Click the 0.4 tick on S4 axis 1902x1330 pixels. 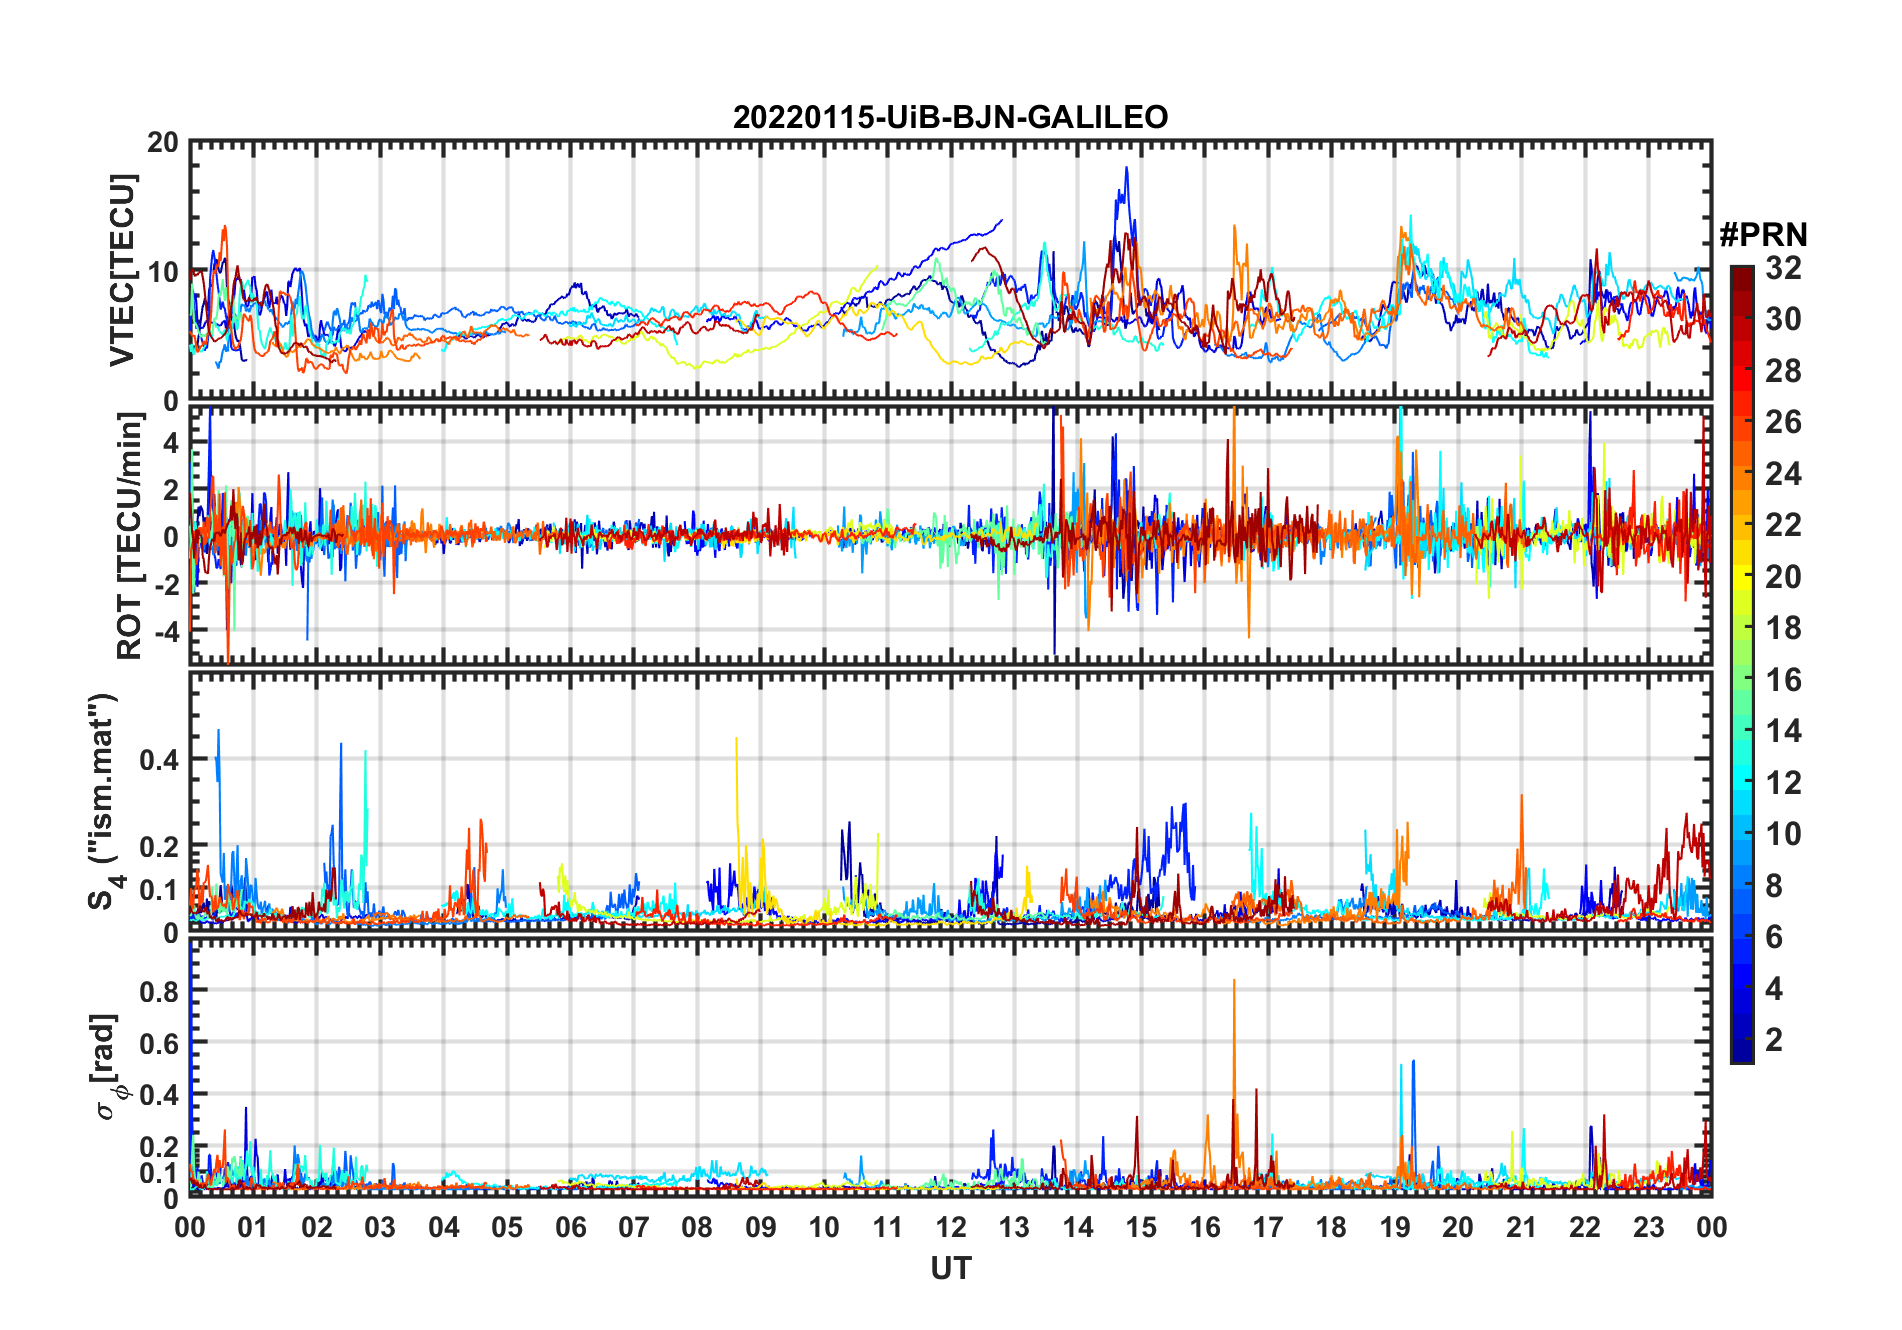point(158,759)
